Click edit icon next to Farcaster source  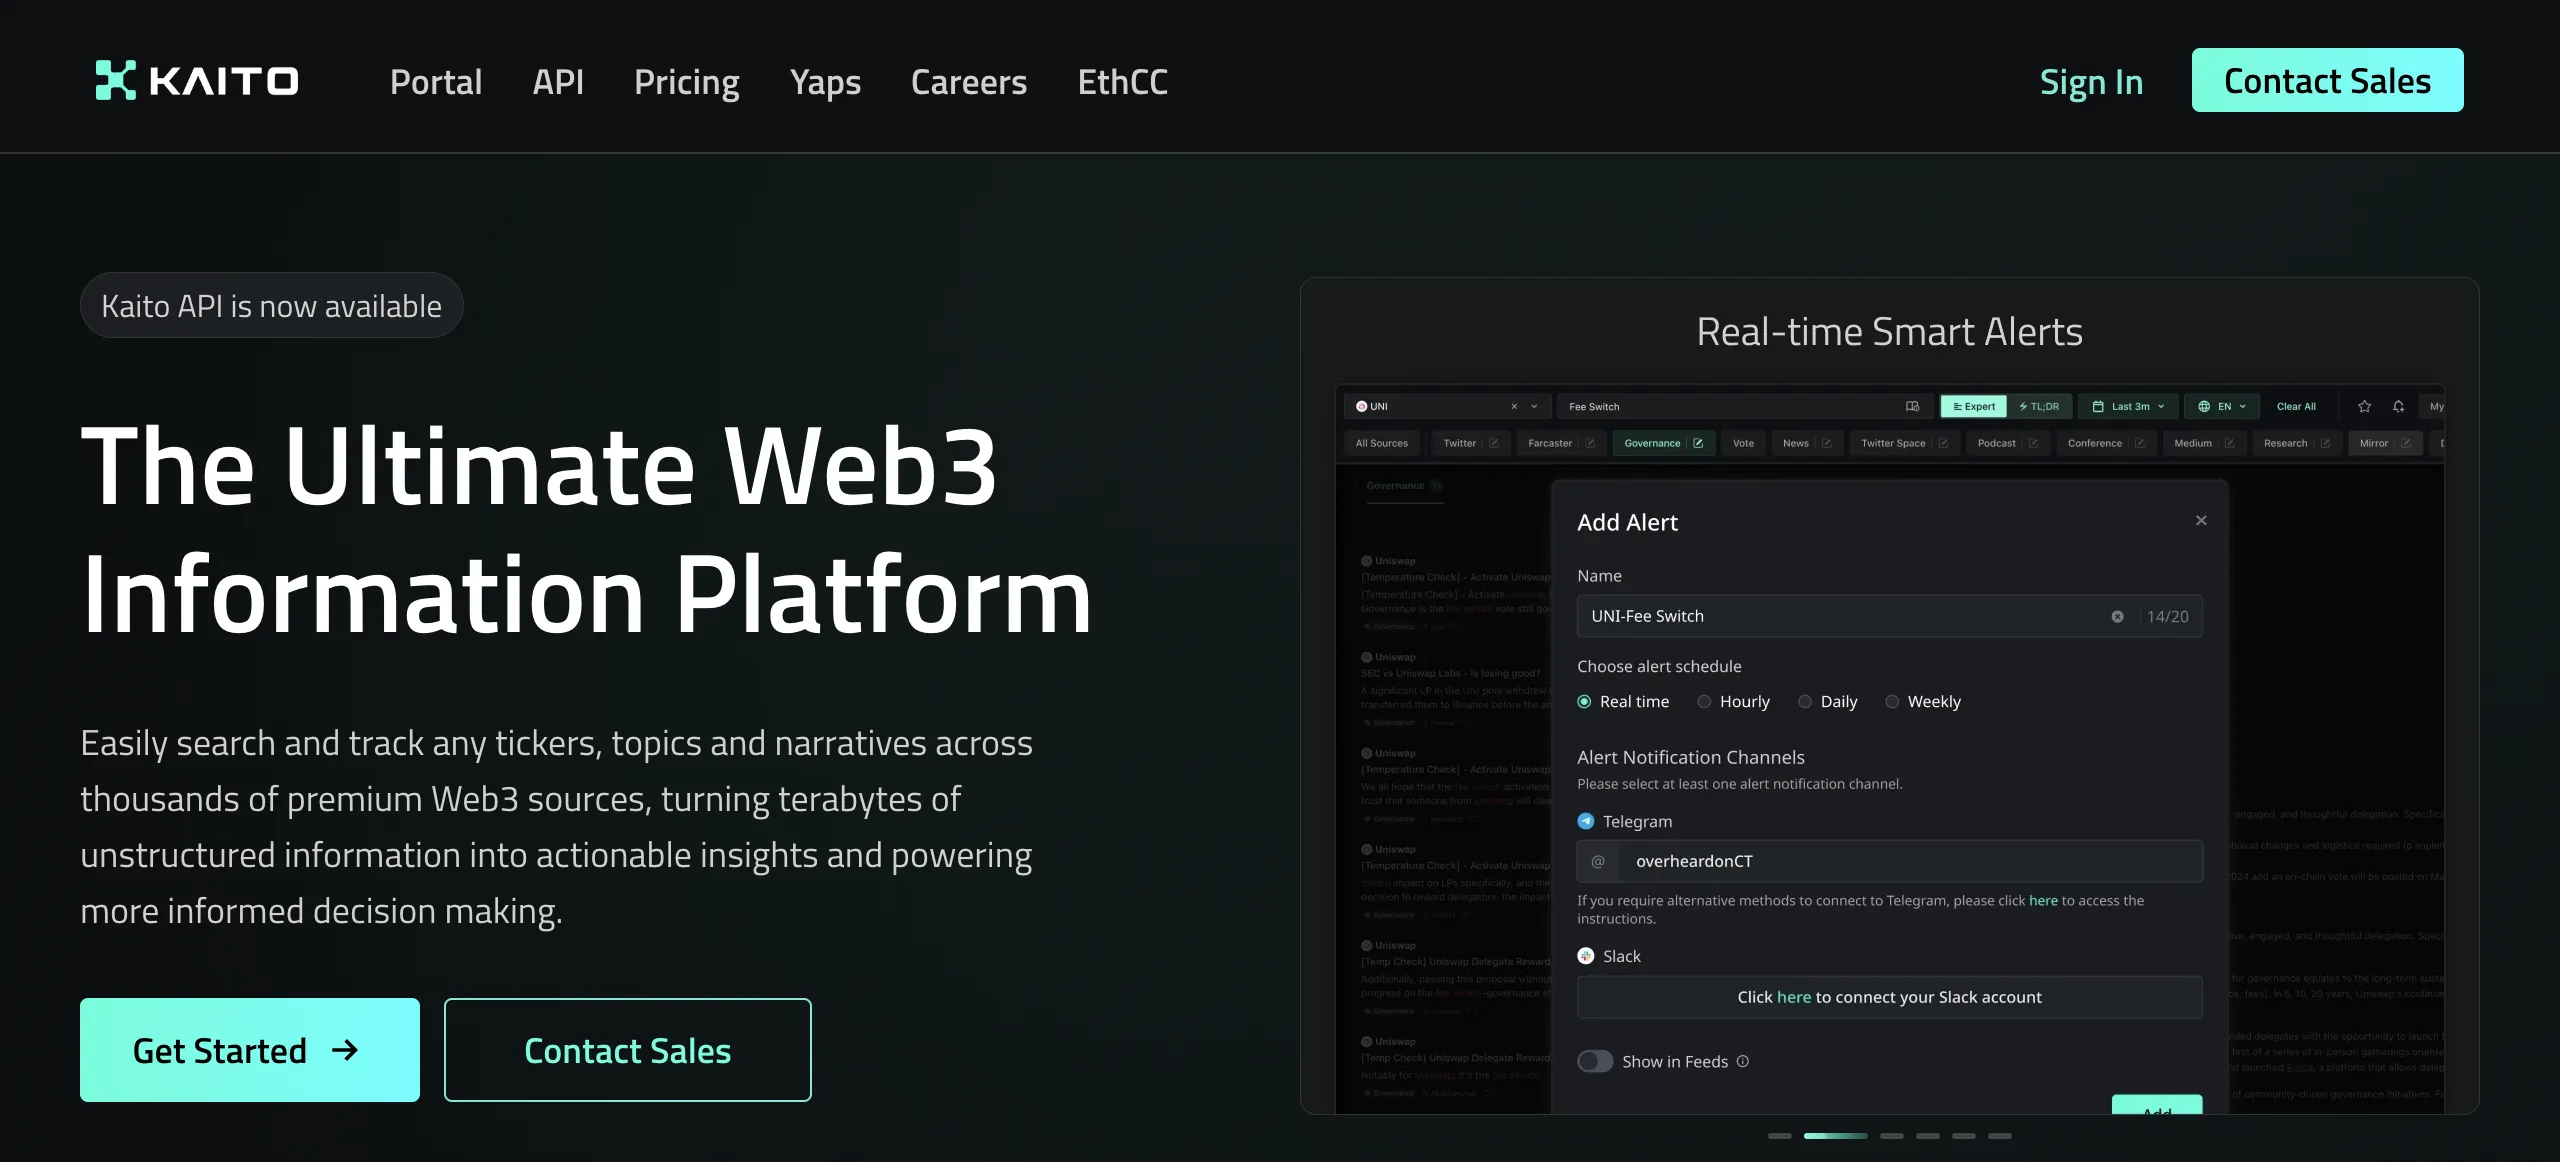tap(1590, 443)
